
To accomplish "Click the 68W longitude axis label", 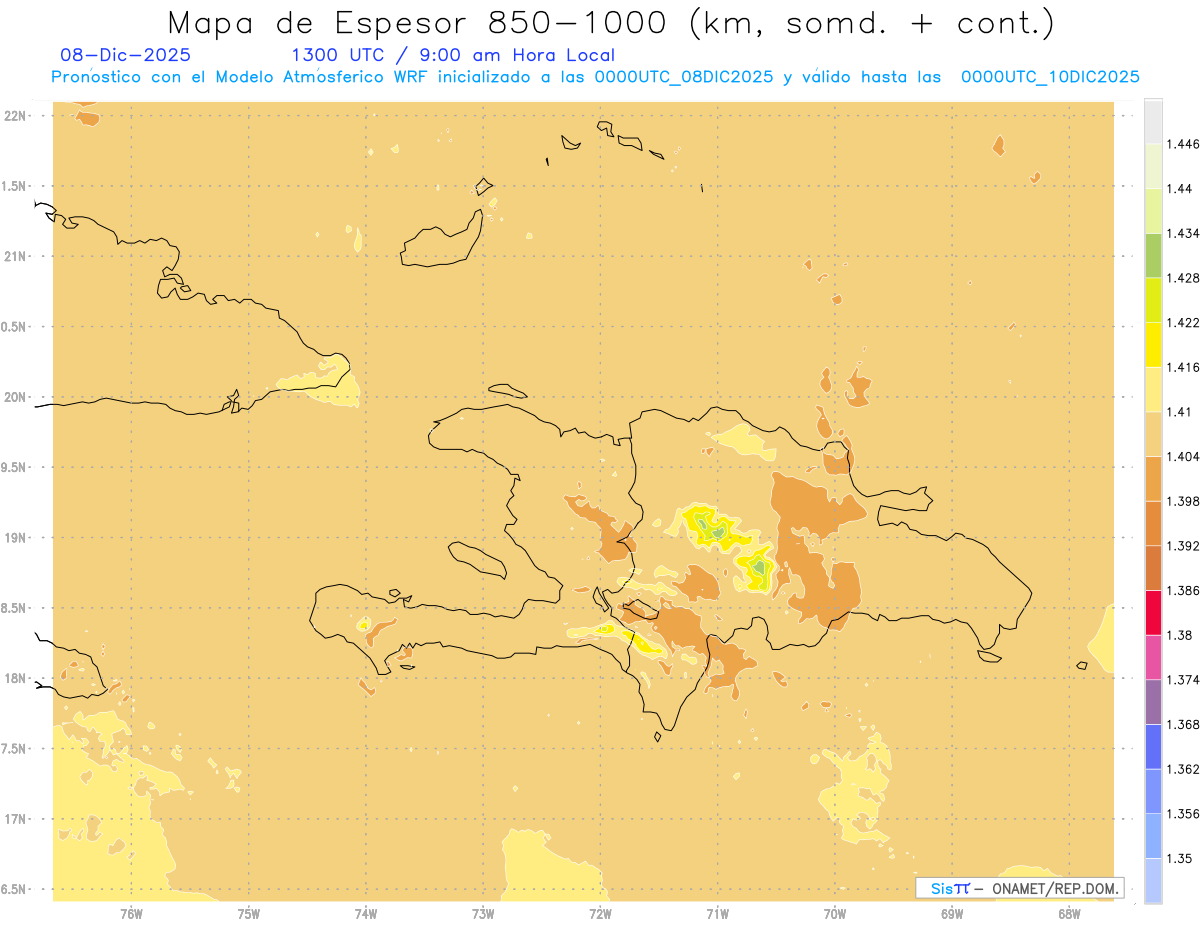I will 1068,914.
